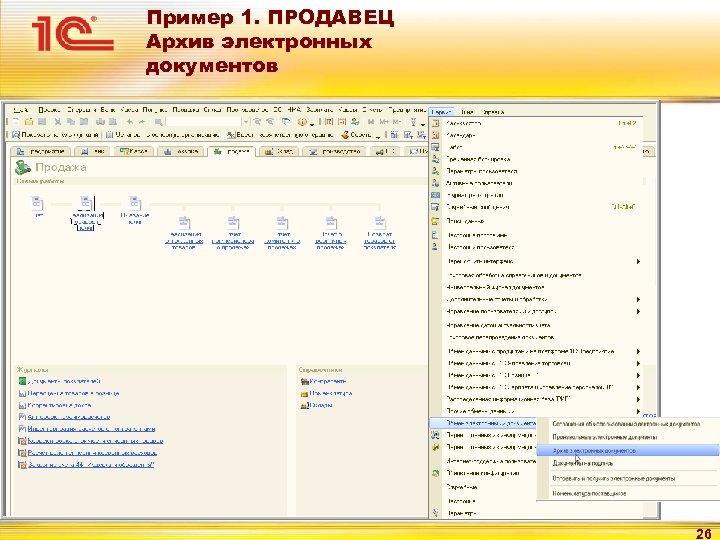Viewport: 720px width, 540px height.
Task: Open the search field dropdown in the toolbar
Action: coord(246,122)
